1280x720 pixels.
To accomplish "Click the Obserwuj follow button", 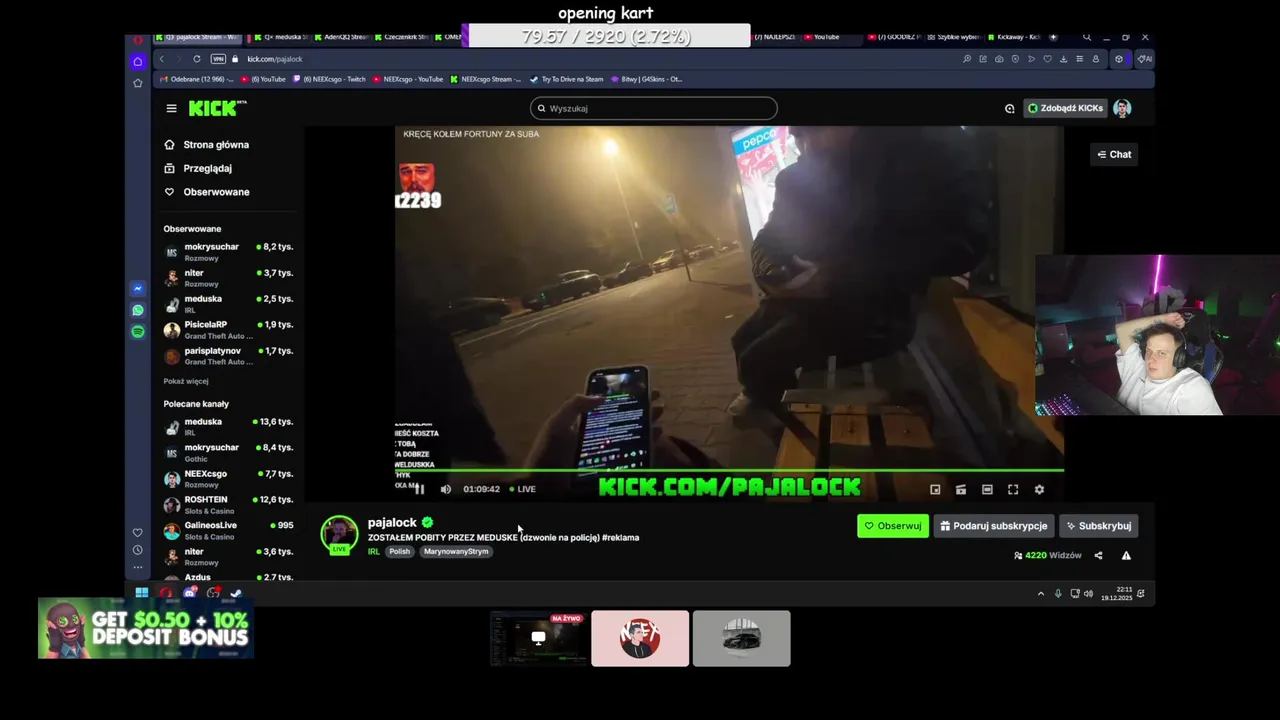I will 892,526.
